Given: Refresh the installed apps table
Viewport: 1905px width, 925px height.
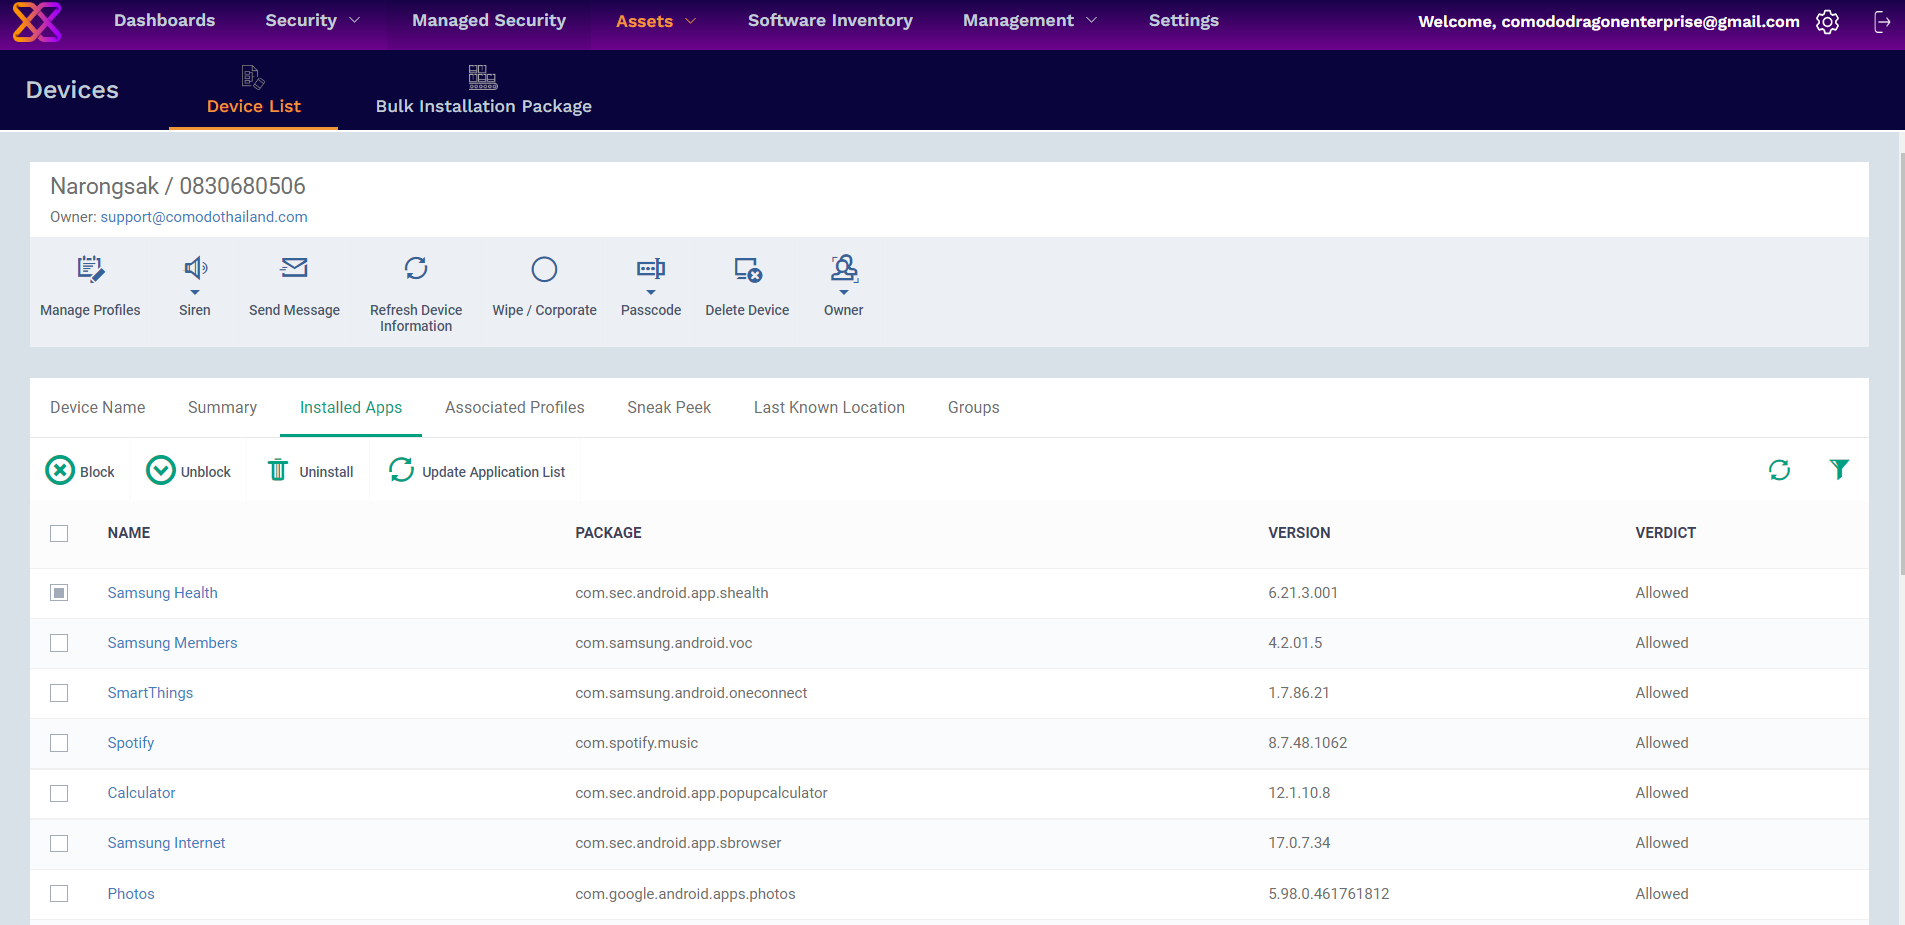Looking at the screenshot, I should point(1779,469).
